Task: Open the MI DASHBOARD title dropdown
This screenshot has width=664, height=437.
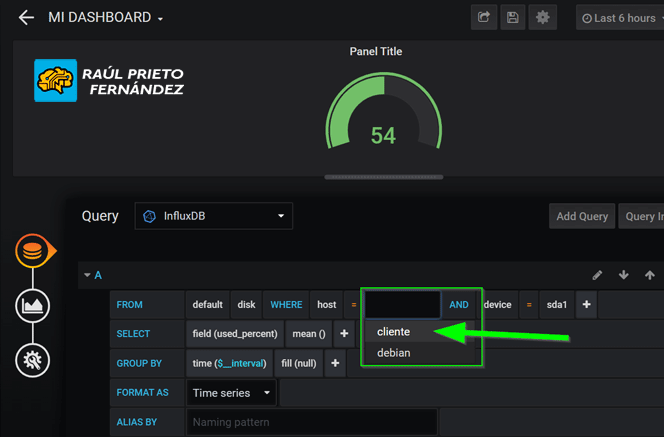Action: click(x=106, y=18)
